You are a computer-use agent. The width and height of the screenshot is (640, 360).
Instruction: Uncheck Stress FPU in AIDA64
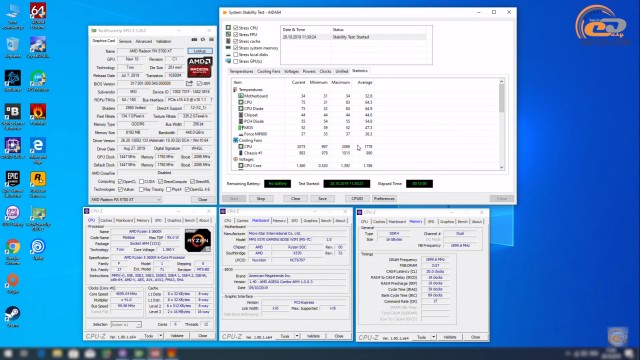tap(236, 35)
